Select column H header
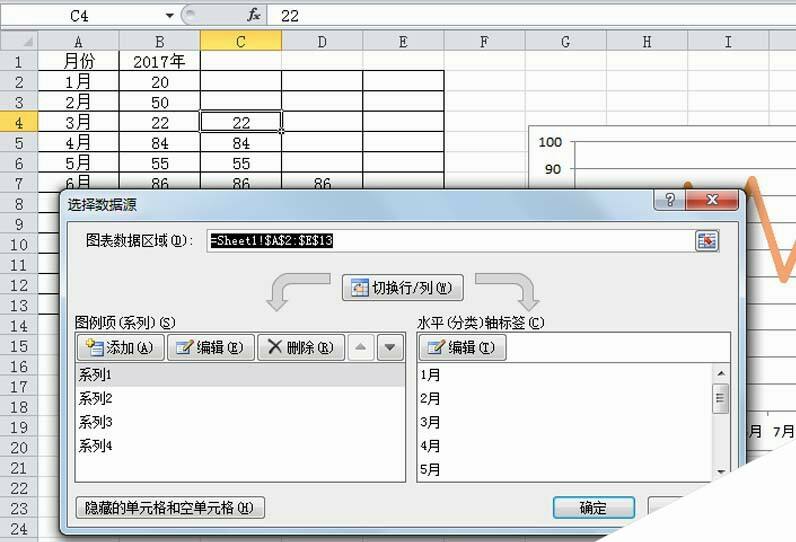 coord(647,42)
